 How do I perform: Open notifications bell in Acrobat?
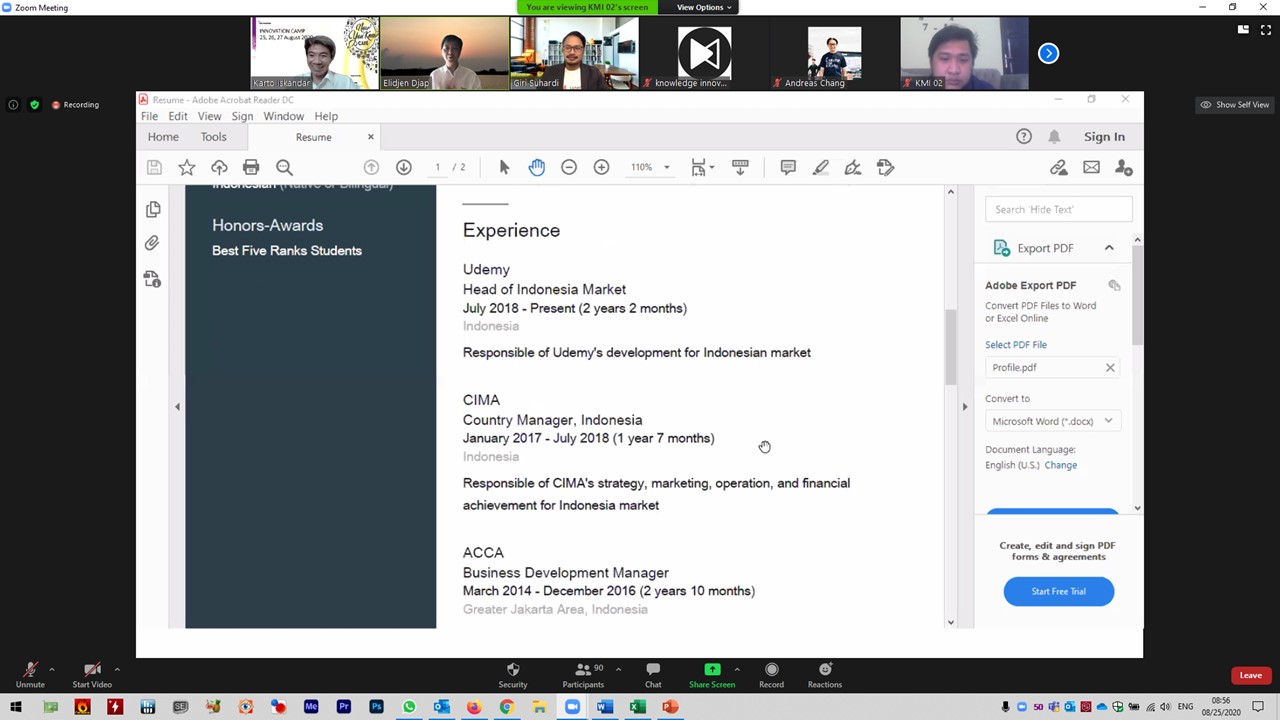tap(1054, 136)
